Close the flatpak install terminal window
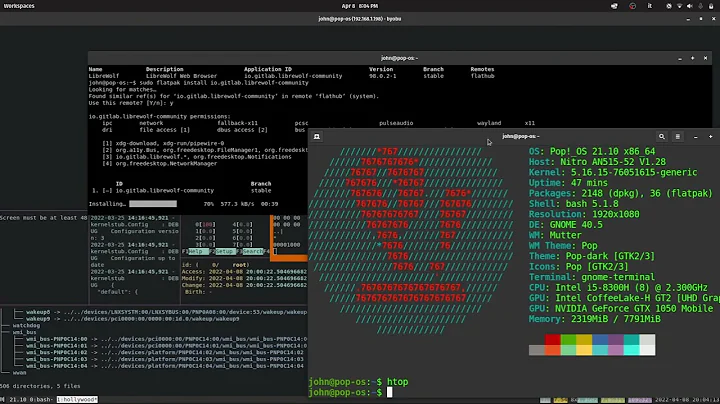The image size is (720, 404). pos(705,58)
